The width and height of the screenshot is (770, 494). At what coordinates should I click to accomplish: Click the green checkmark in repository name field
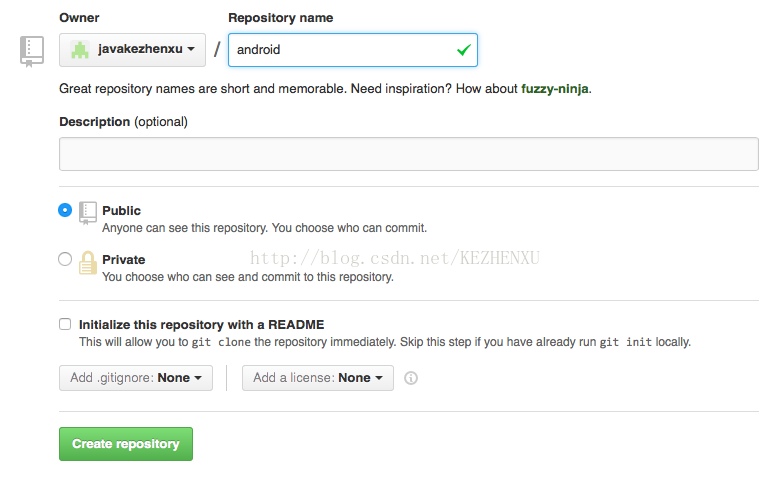tap(464, 50)
